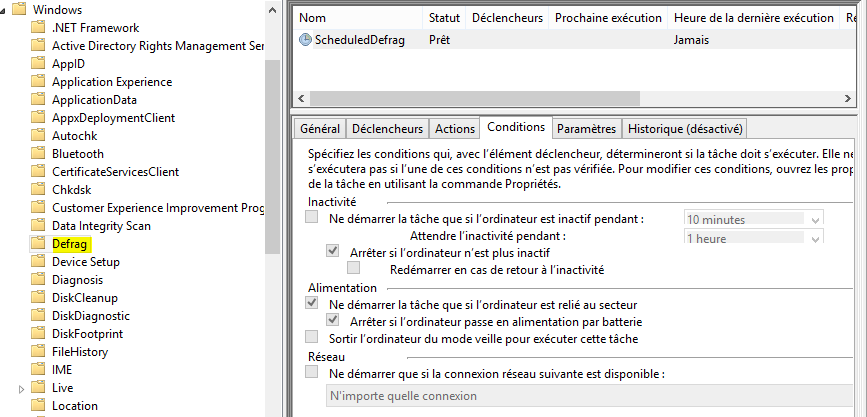Click the Chkdsk folder icon

click(38, 190)
